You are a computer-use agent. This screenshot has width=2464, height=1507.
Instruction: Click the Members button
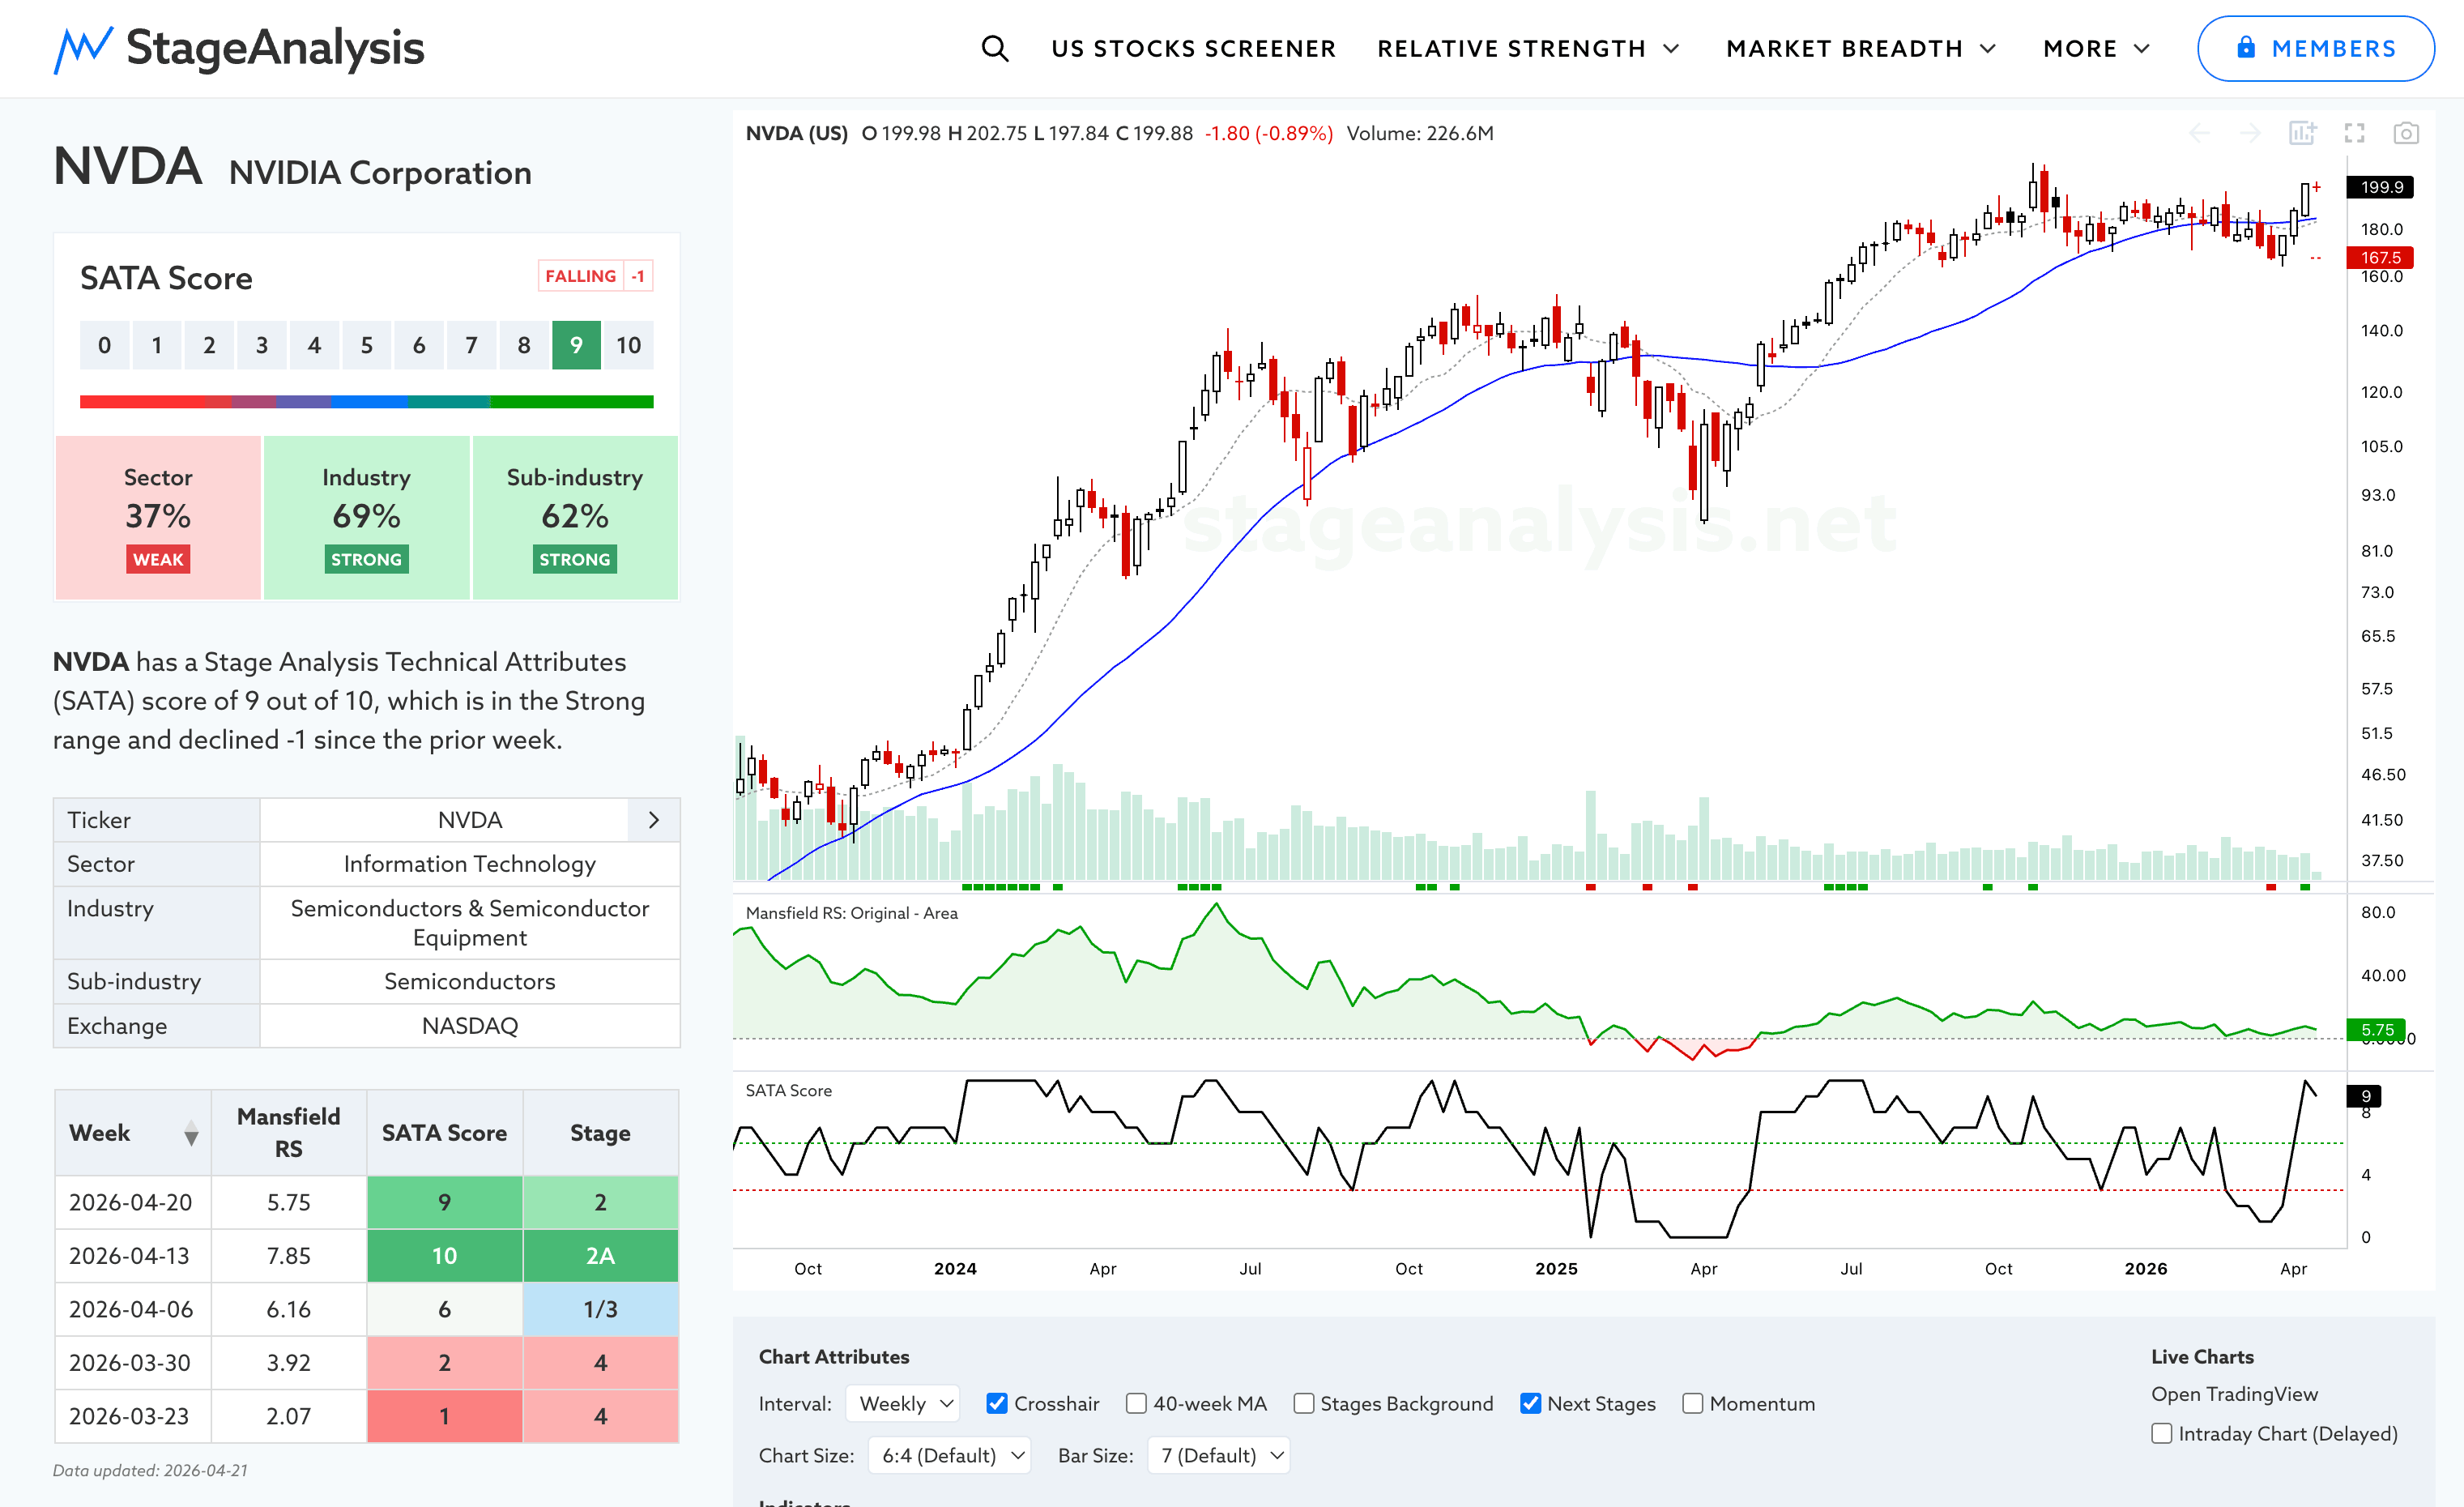2315,48
